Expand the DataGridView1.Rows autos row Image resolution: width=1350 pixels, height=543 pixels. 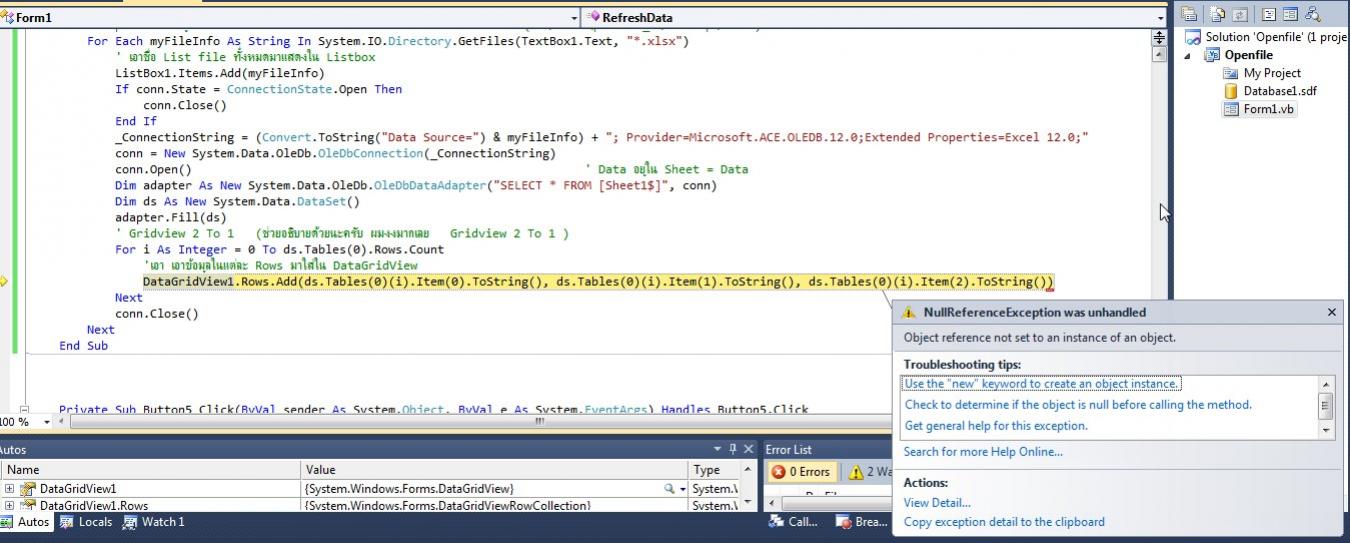point(9,506)
